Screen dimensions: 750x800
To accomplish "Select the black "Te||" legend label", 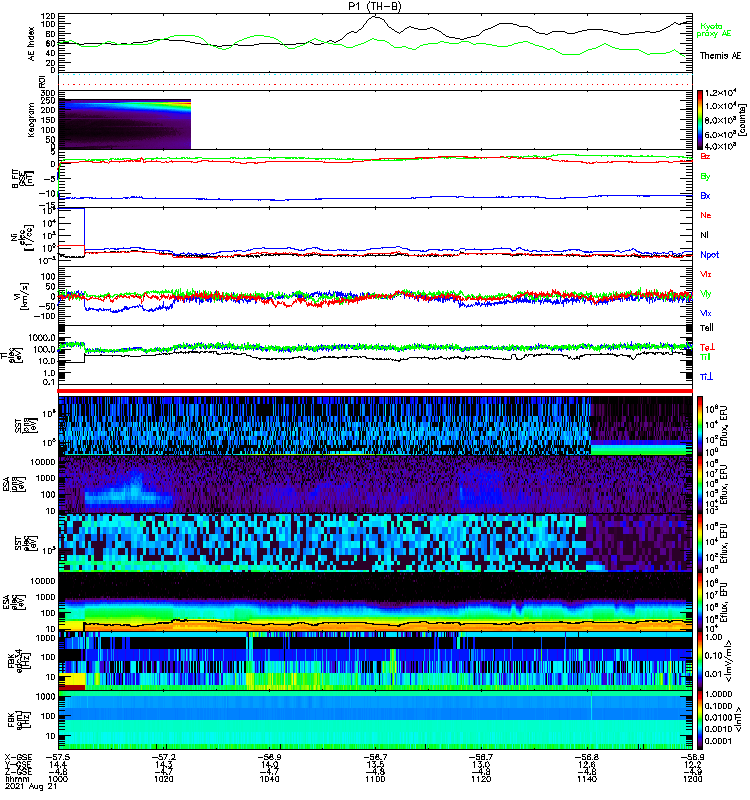I will pos(707,328).
